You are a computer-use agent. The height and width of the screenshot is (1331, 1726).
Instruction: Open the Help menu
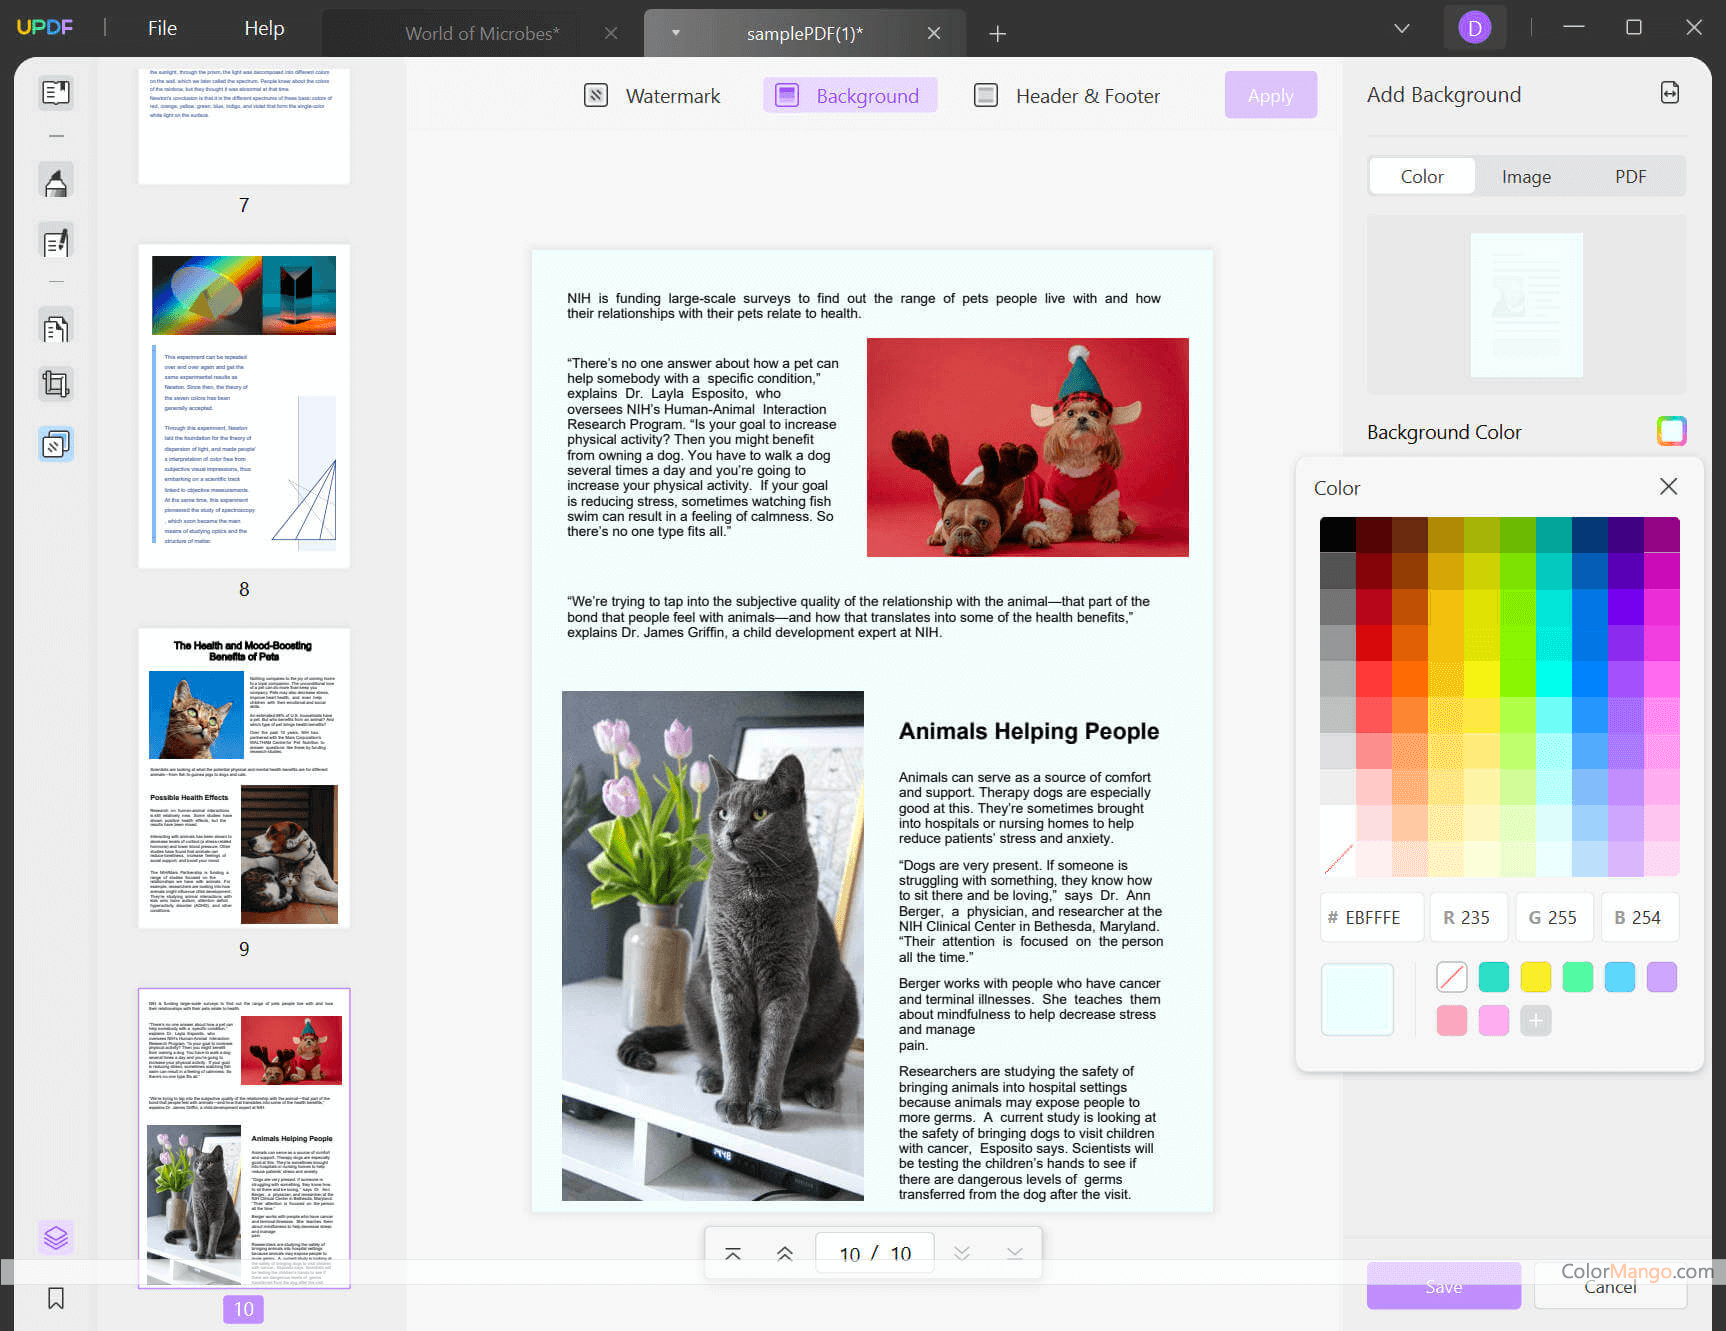[264, 28]
